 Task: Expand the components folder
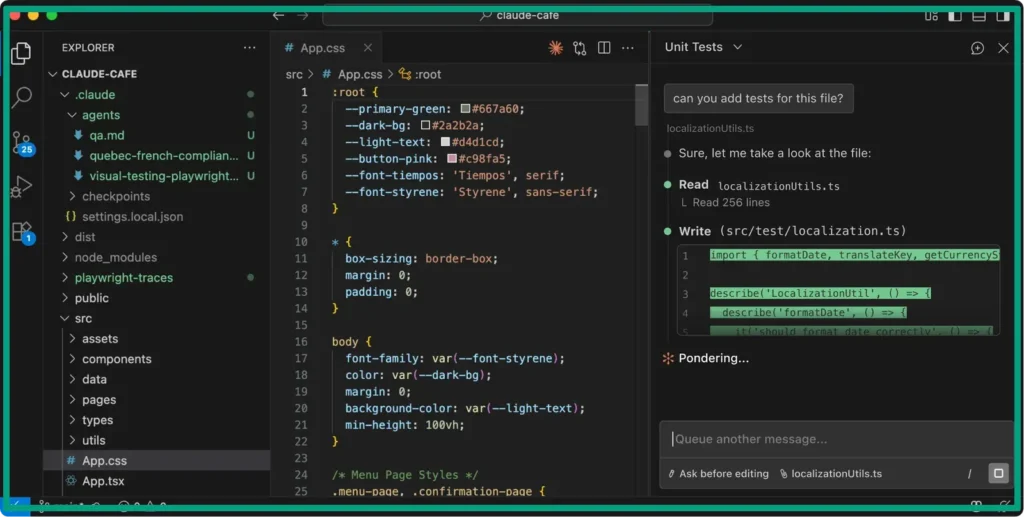pyautogui.click(x=72, y=359)
